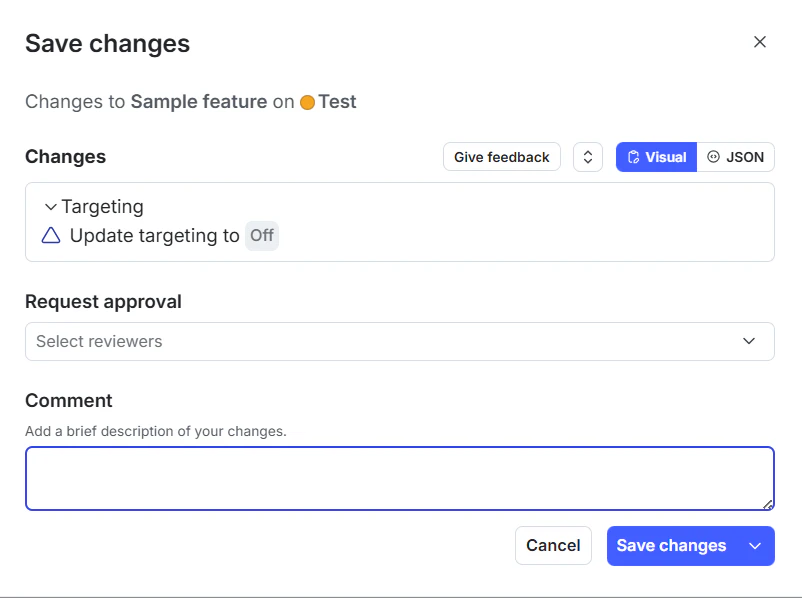802x598 pixels.
Task: Click the blue Save changes button
Action: pos(671,545)
